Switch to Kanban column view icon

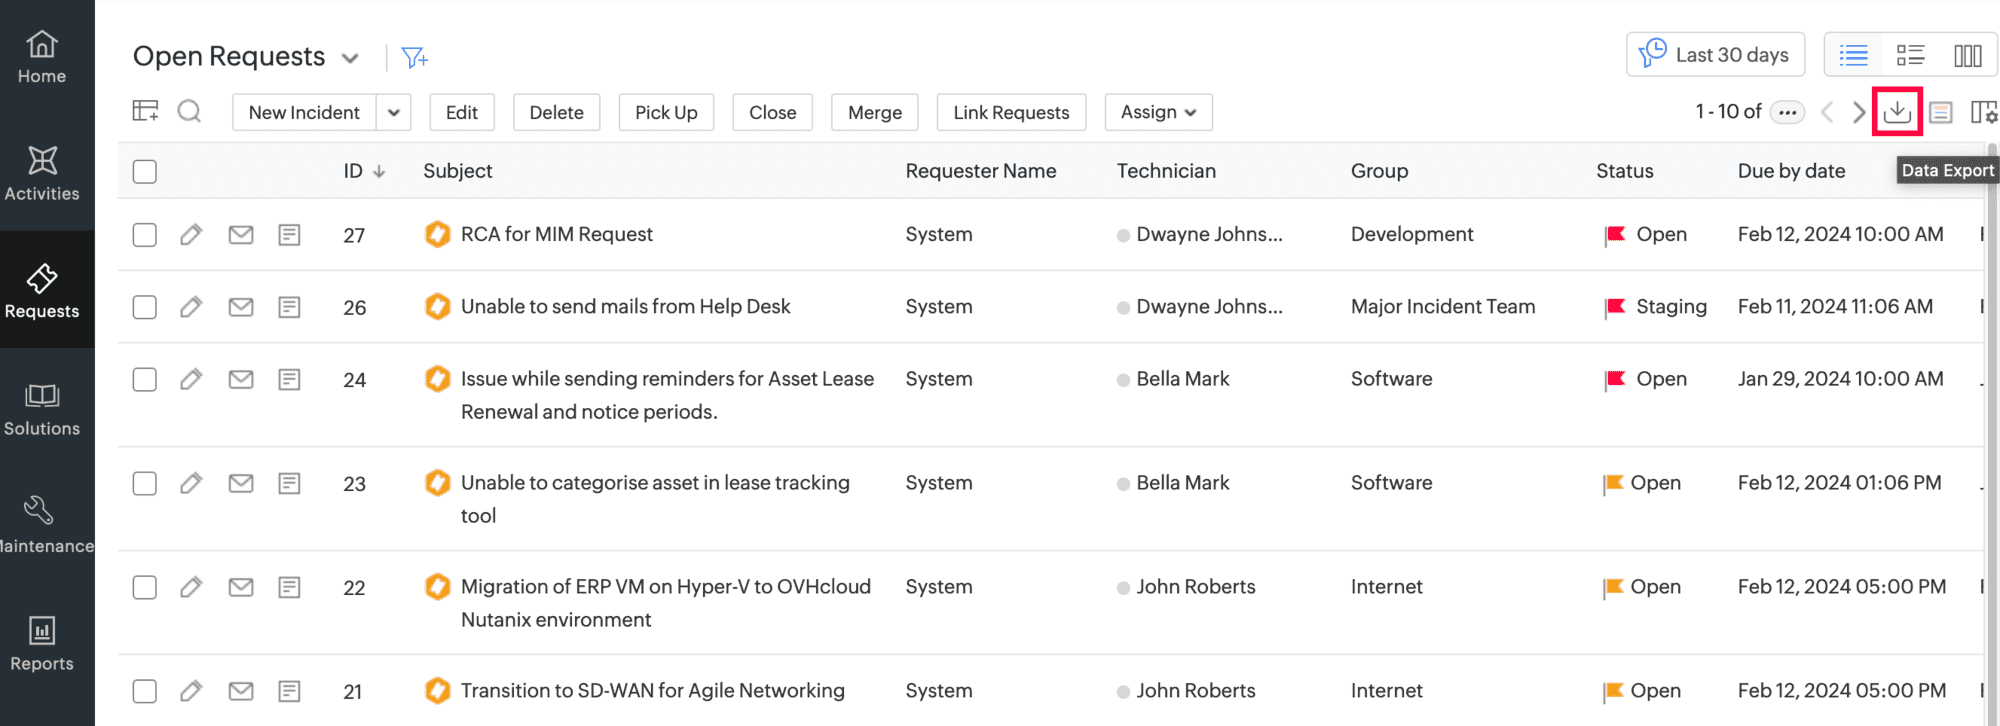(x=1967, y=55)
